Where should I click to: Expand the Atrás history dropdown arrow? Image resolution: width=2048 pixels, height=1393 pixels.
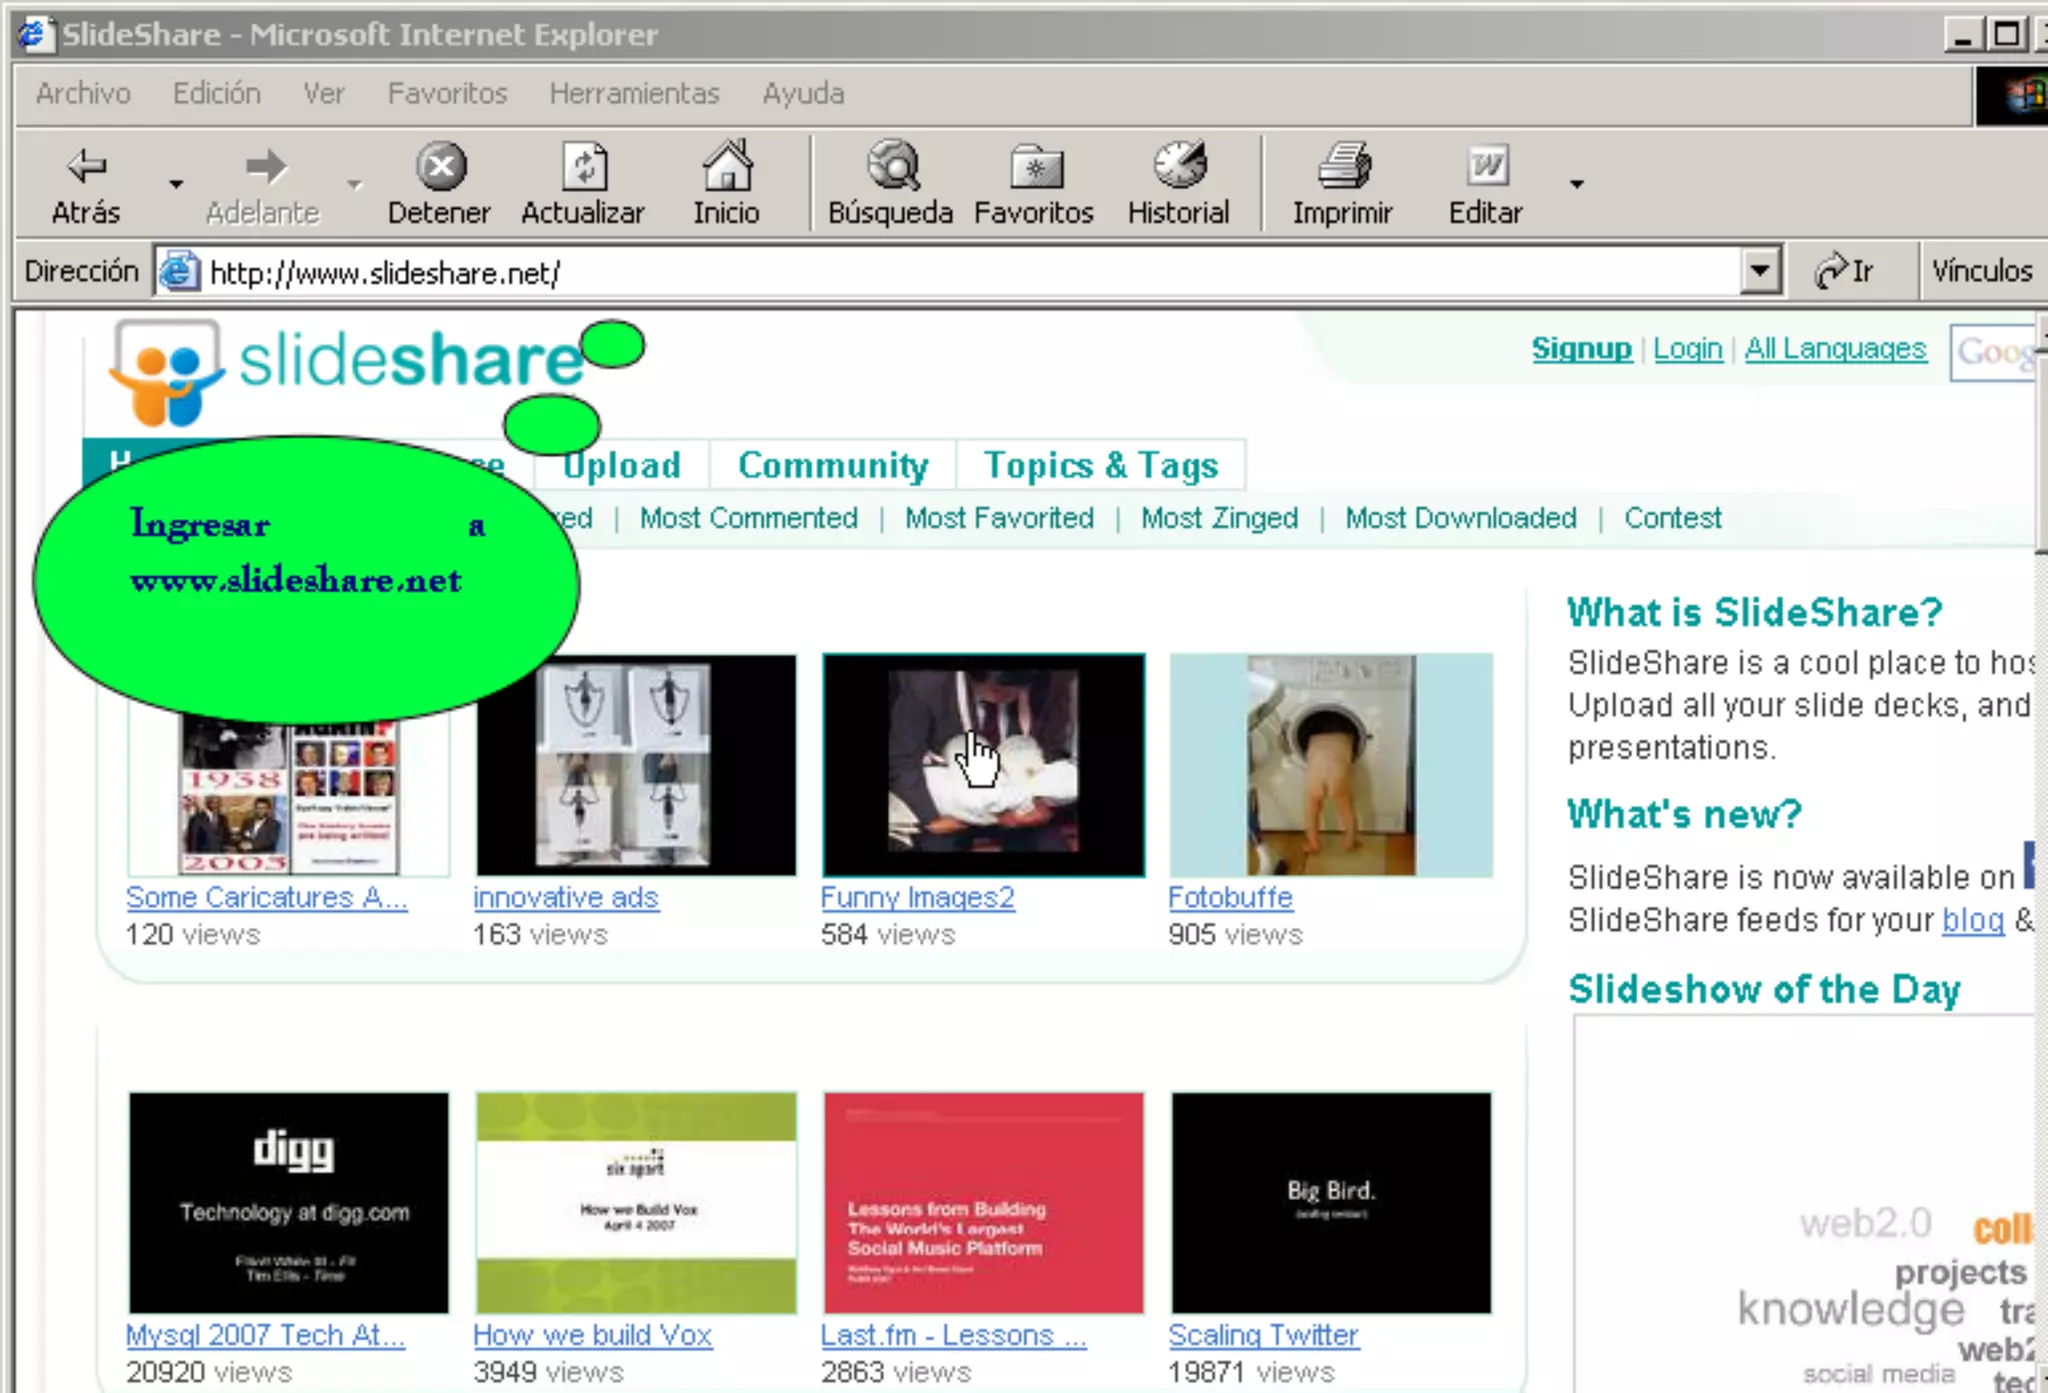click(176, 184)
